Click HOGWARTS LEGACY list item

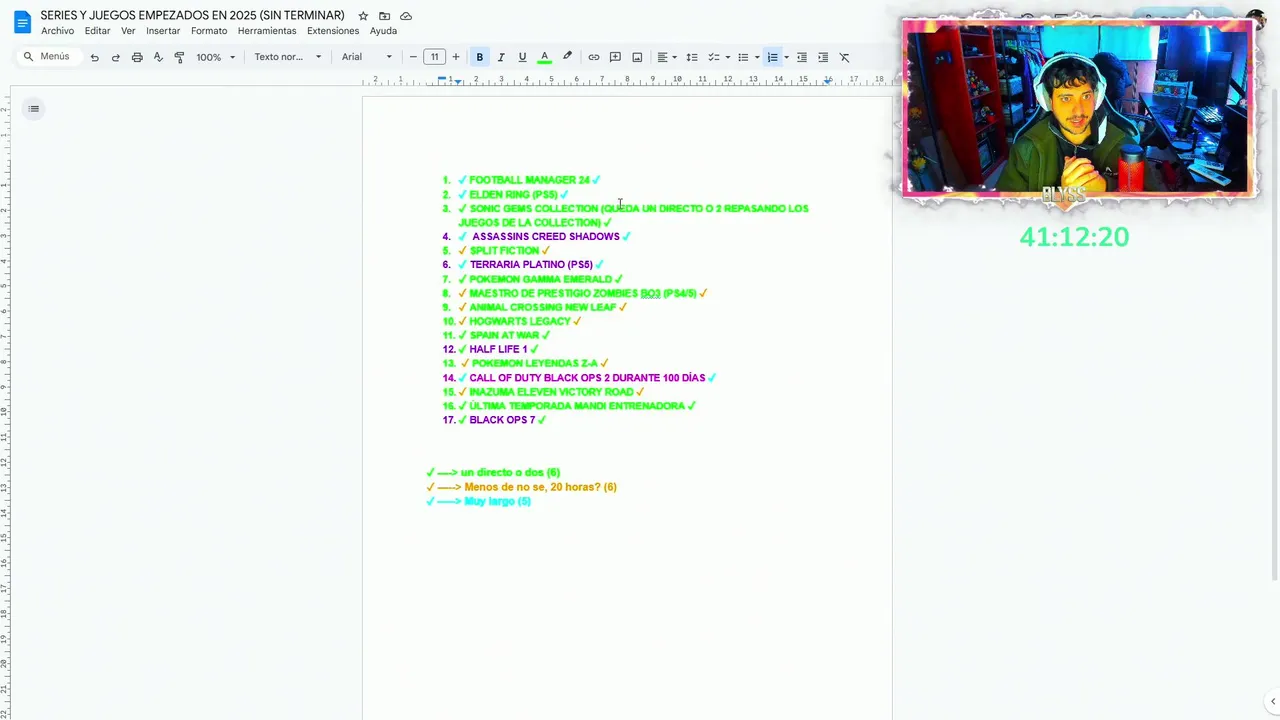pyautogui.click(x=520, y=322)
